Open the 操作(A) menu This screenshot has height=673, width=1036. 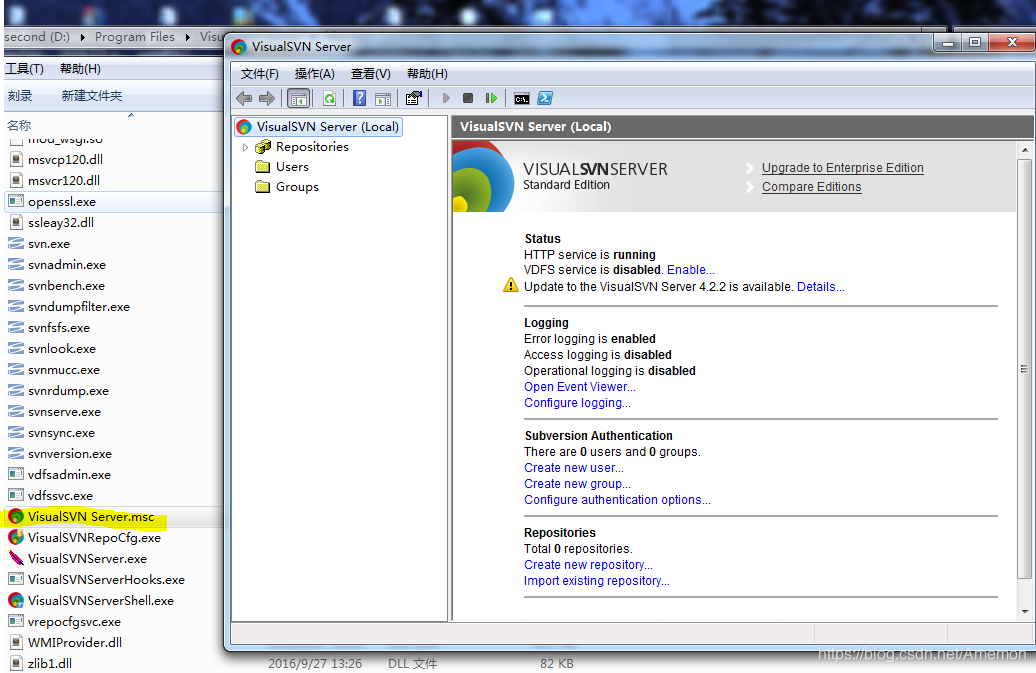click(314, 74)
